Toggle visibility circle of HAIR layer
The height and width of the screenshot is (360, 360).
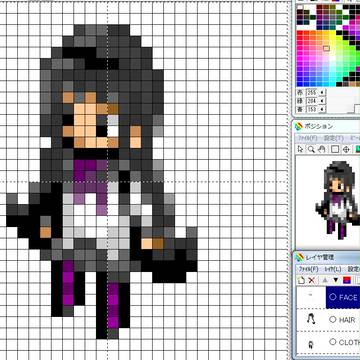[x=332, y=319]
